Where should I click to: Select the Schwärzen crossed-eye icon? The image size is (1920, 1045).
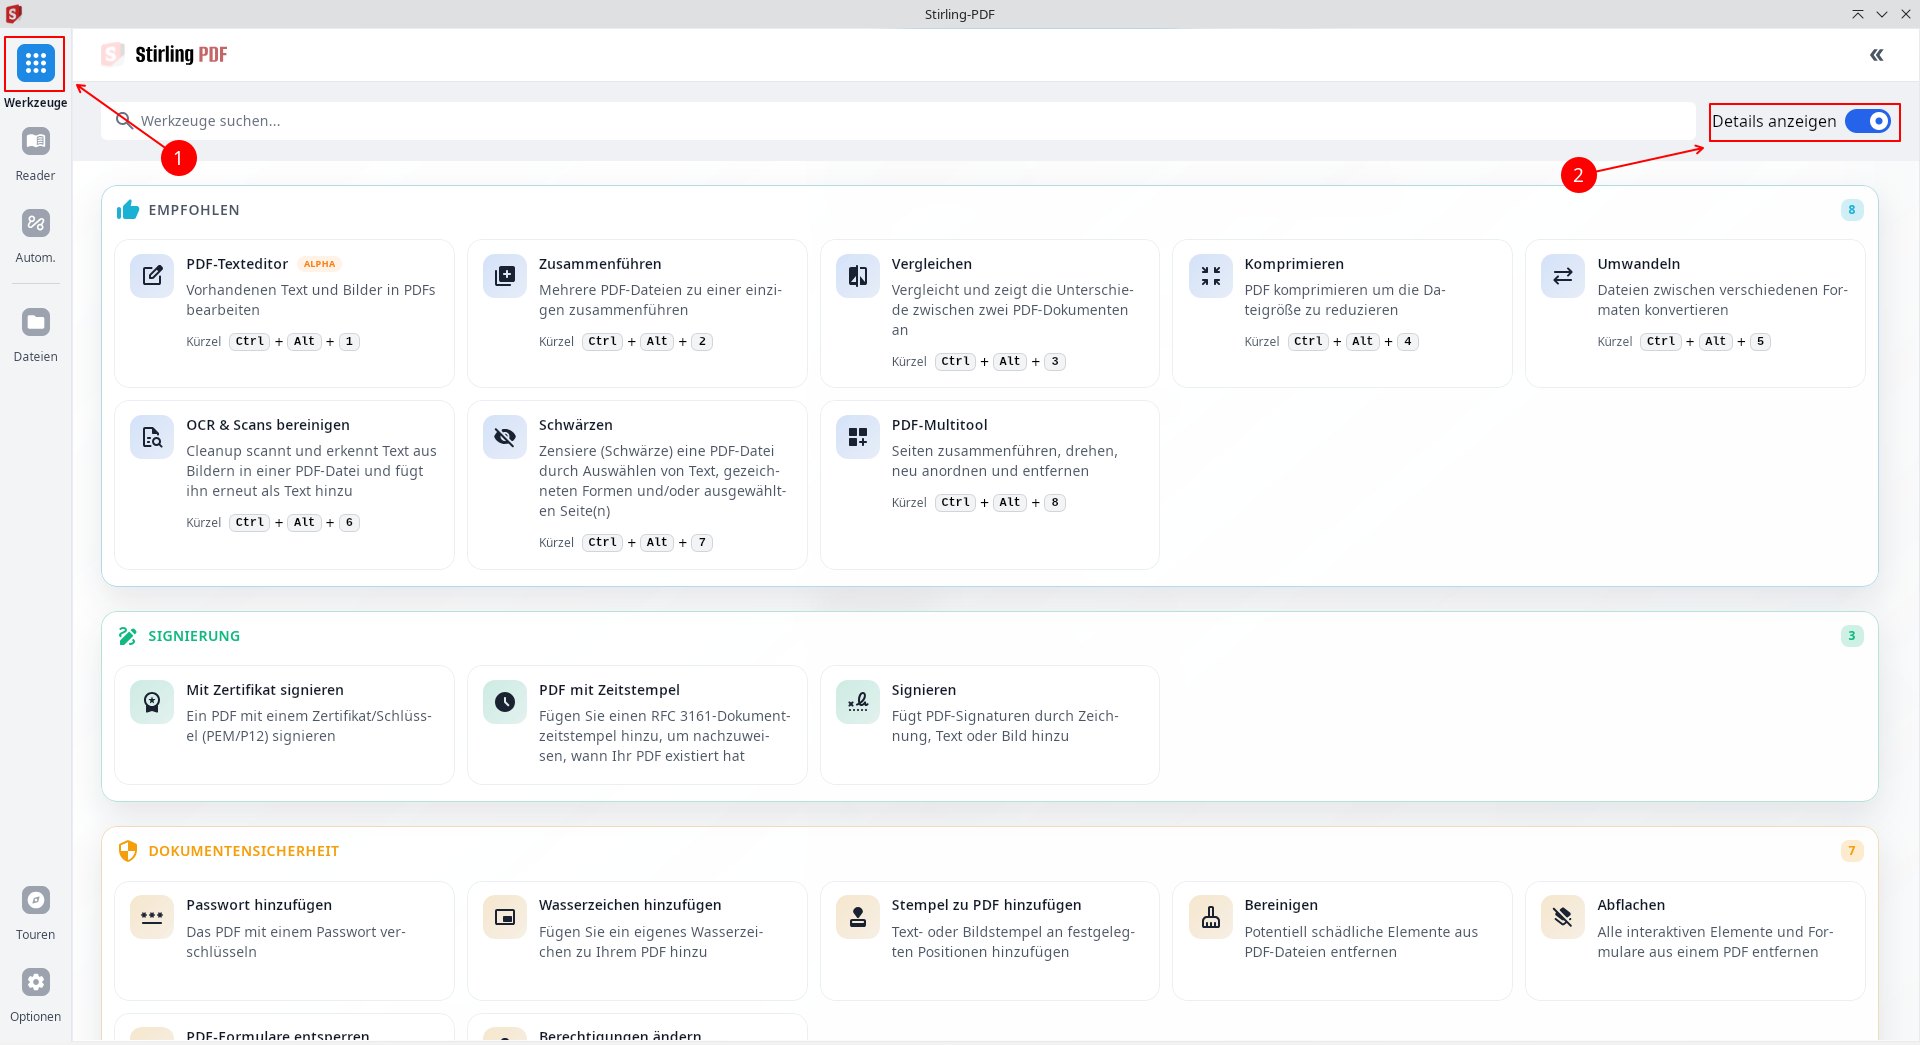(505, 437)
